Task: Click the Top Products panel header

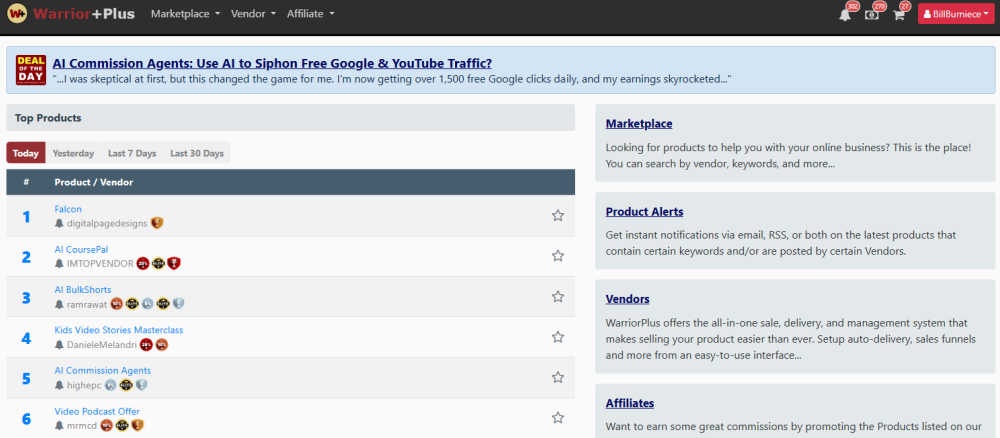Action: coord(290,118)
